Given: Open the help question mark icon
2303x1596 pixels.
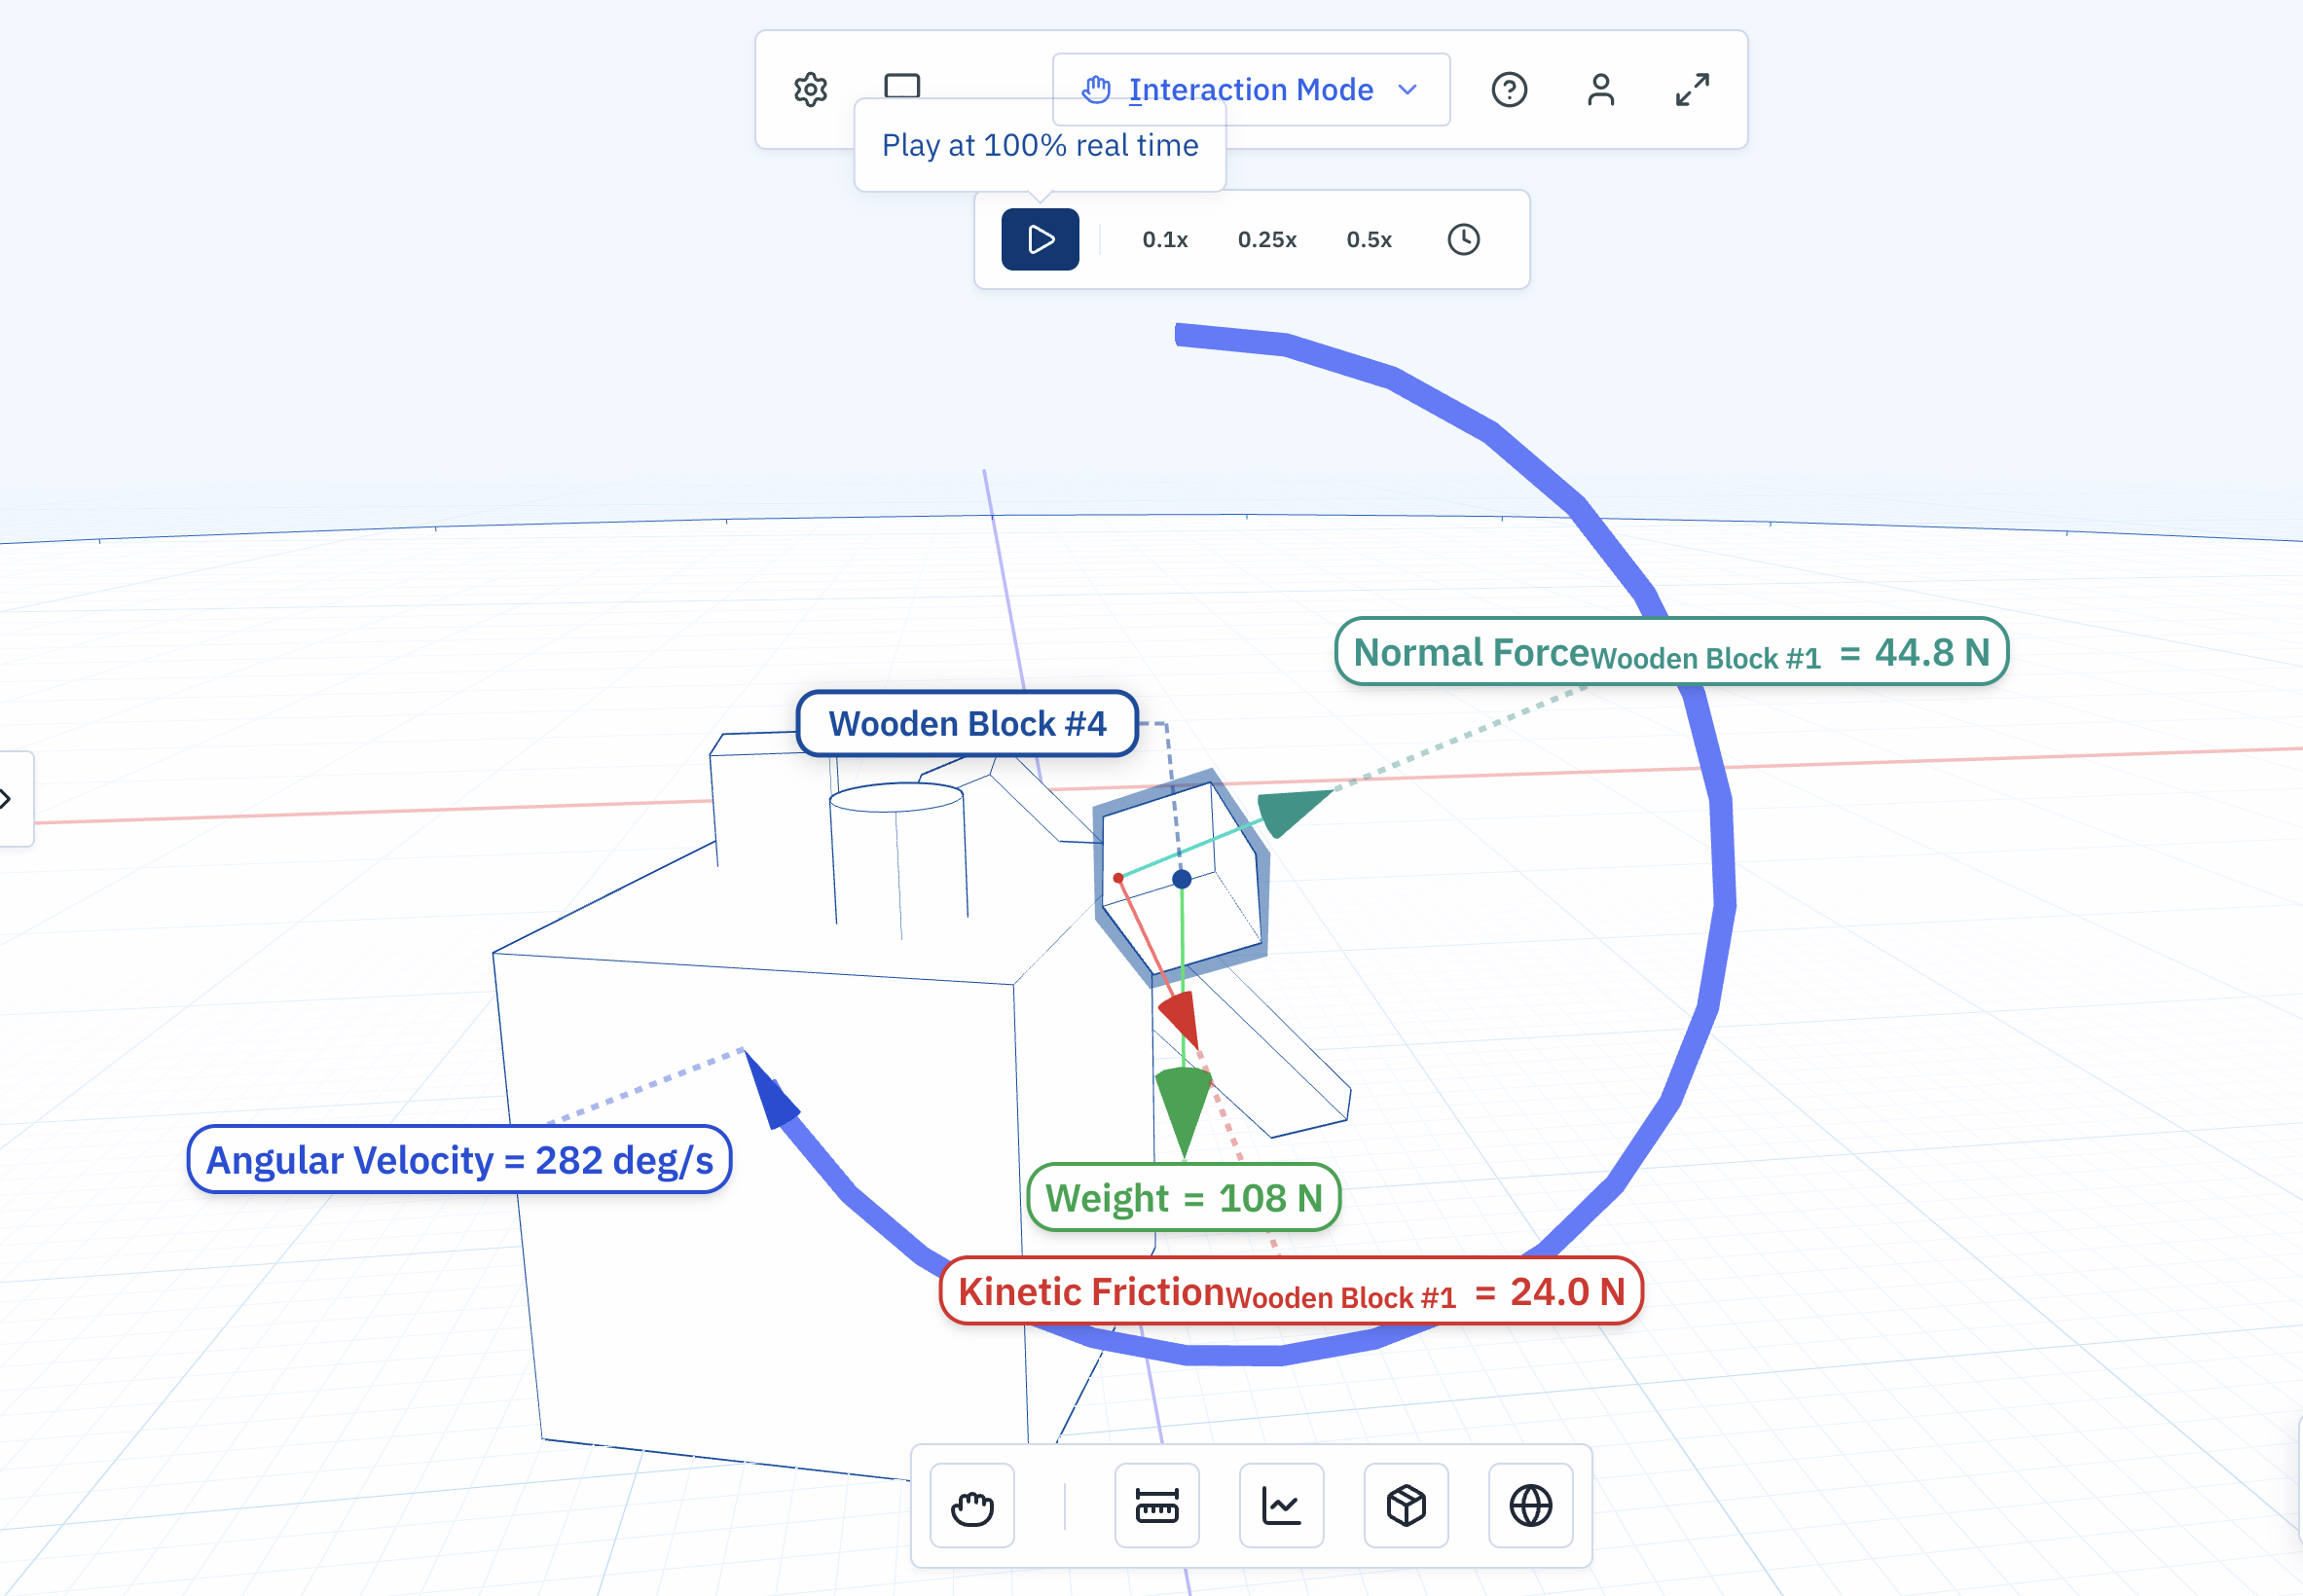Looking at the screenshot, I should (x=1509, y=90).
